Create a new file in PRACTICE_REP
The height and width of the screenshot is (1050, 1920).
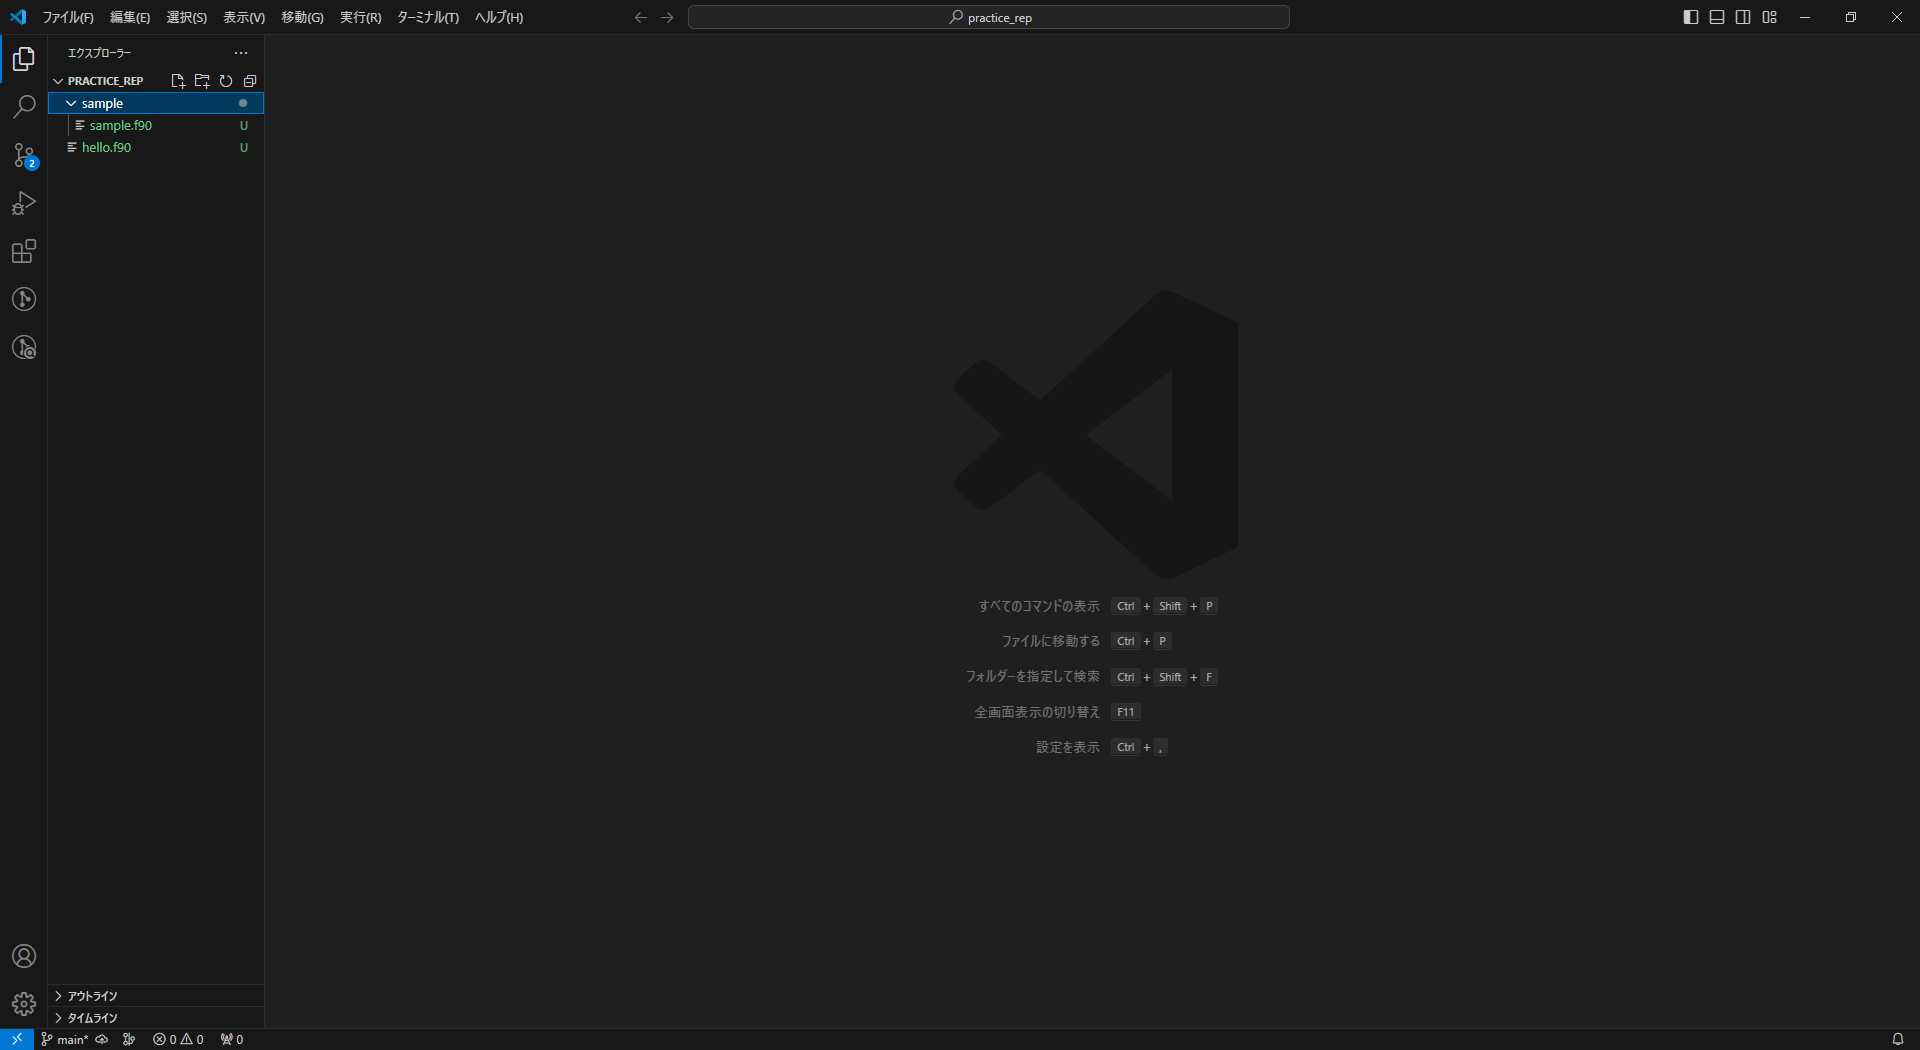pyautogui.click(x=178, y=81)
